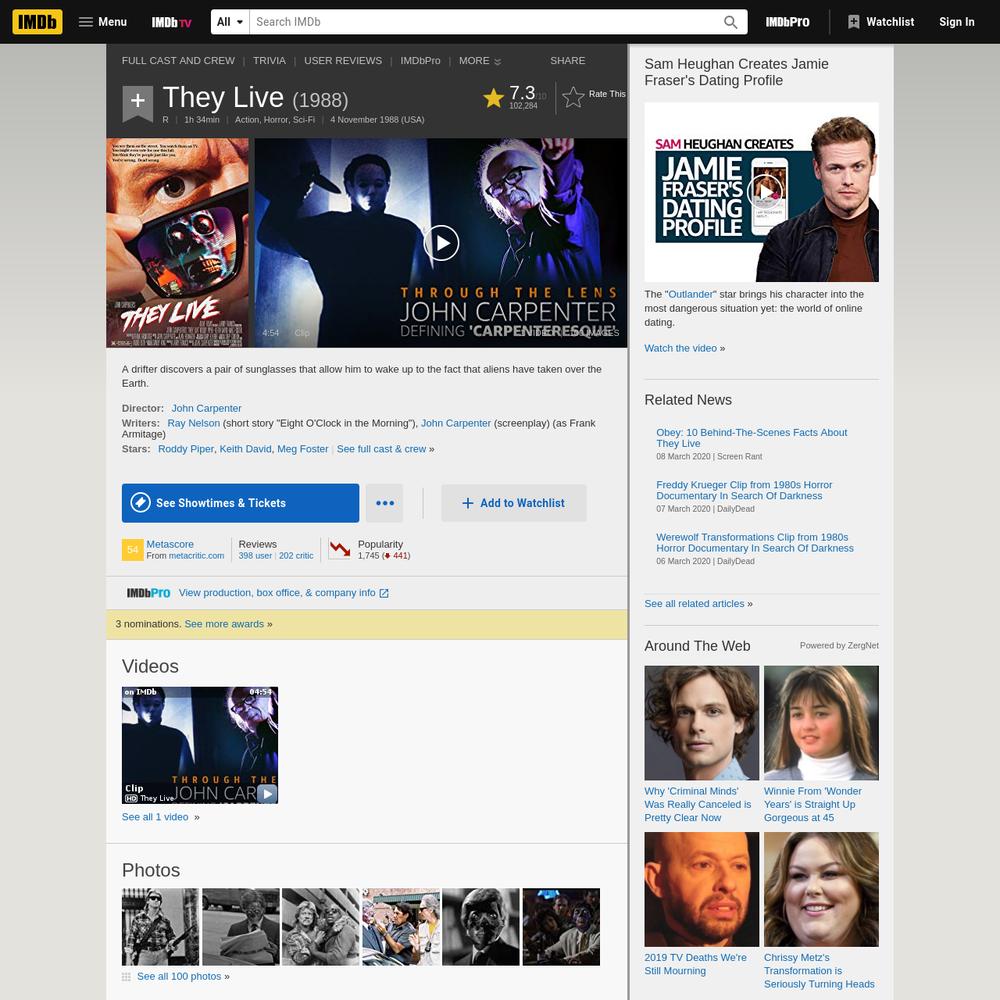Open the hamburger Menu
Image resolution: width=1000 pixels, height=1000 pixels.
click(103, 22)
